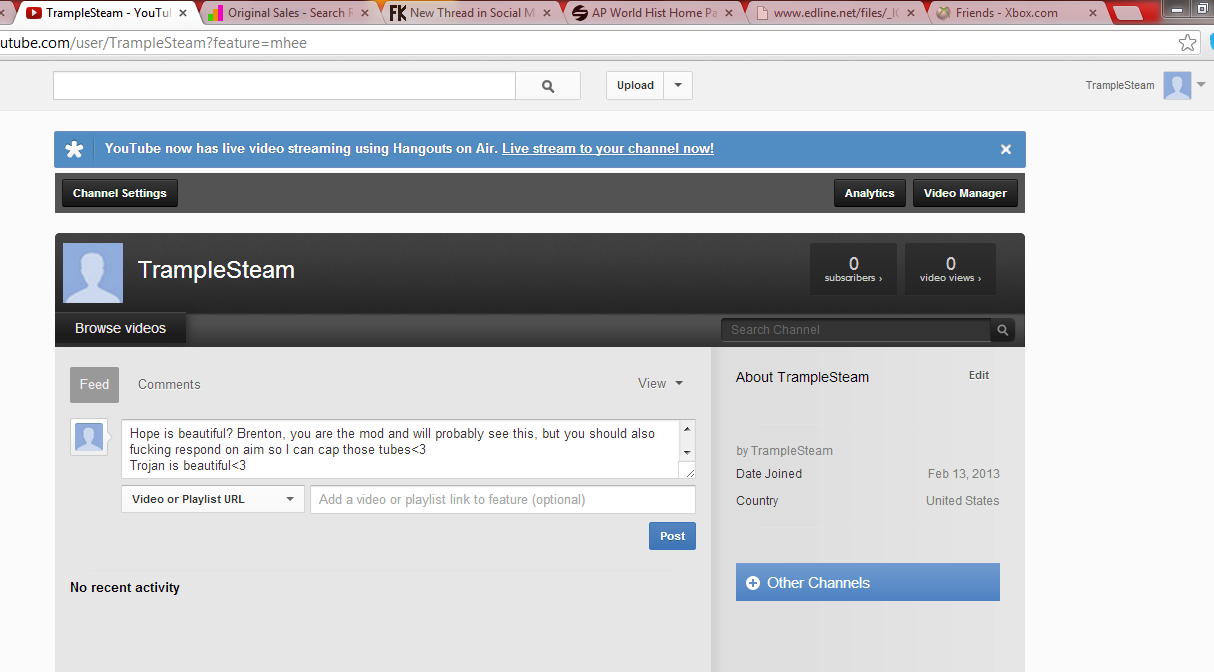The image size is (1214, 672).
Task: Select the Comments tab
Action: coord(169,384)
